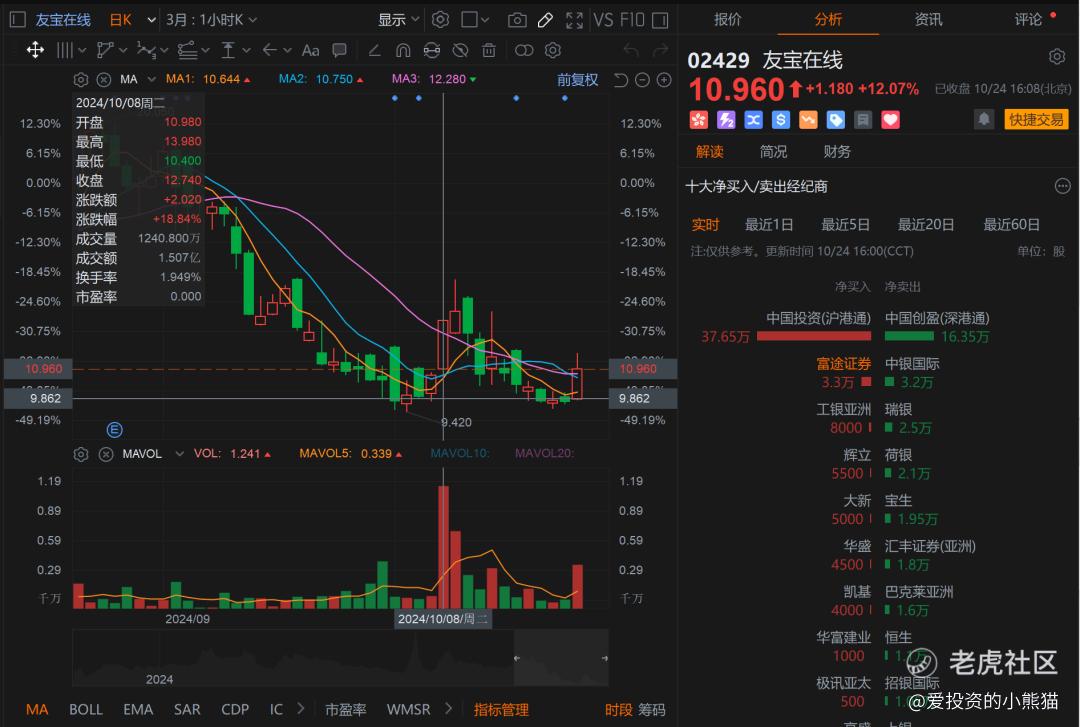Screen dimensions: 1080x727
Task: Open MA indicator settings gear
Action: [x=81, y=80]
